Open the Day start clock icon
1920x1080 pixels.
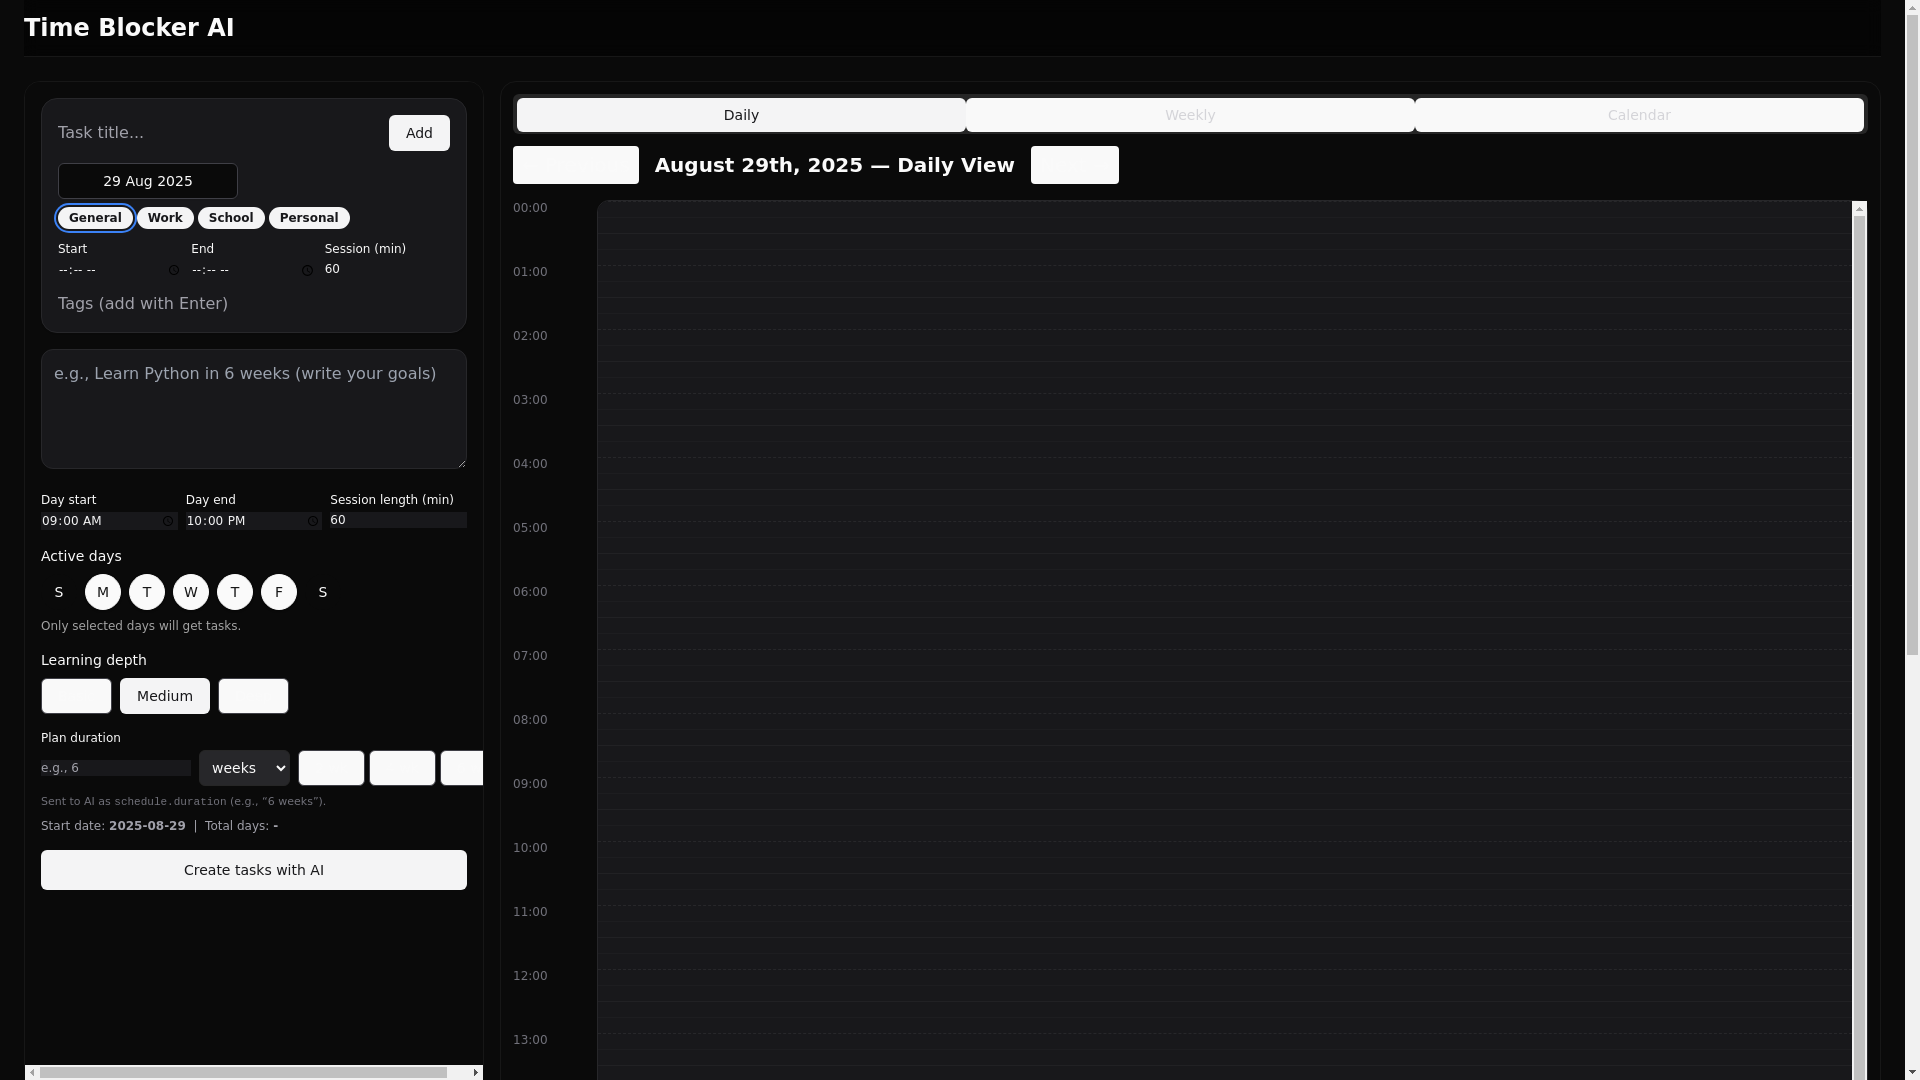click(x=168, y=521)
